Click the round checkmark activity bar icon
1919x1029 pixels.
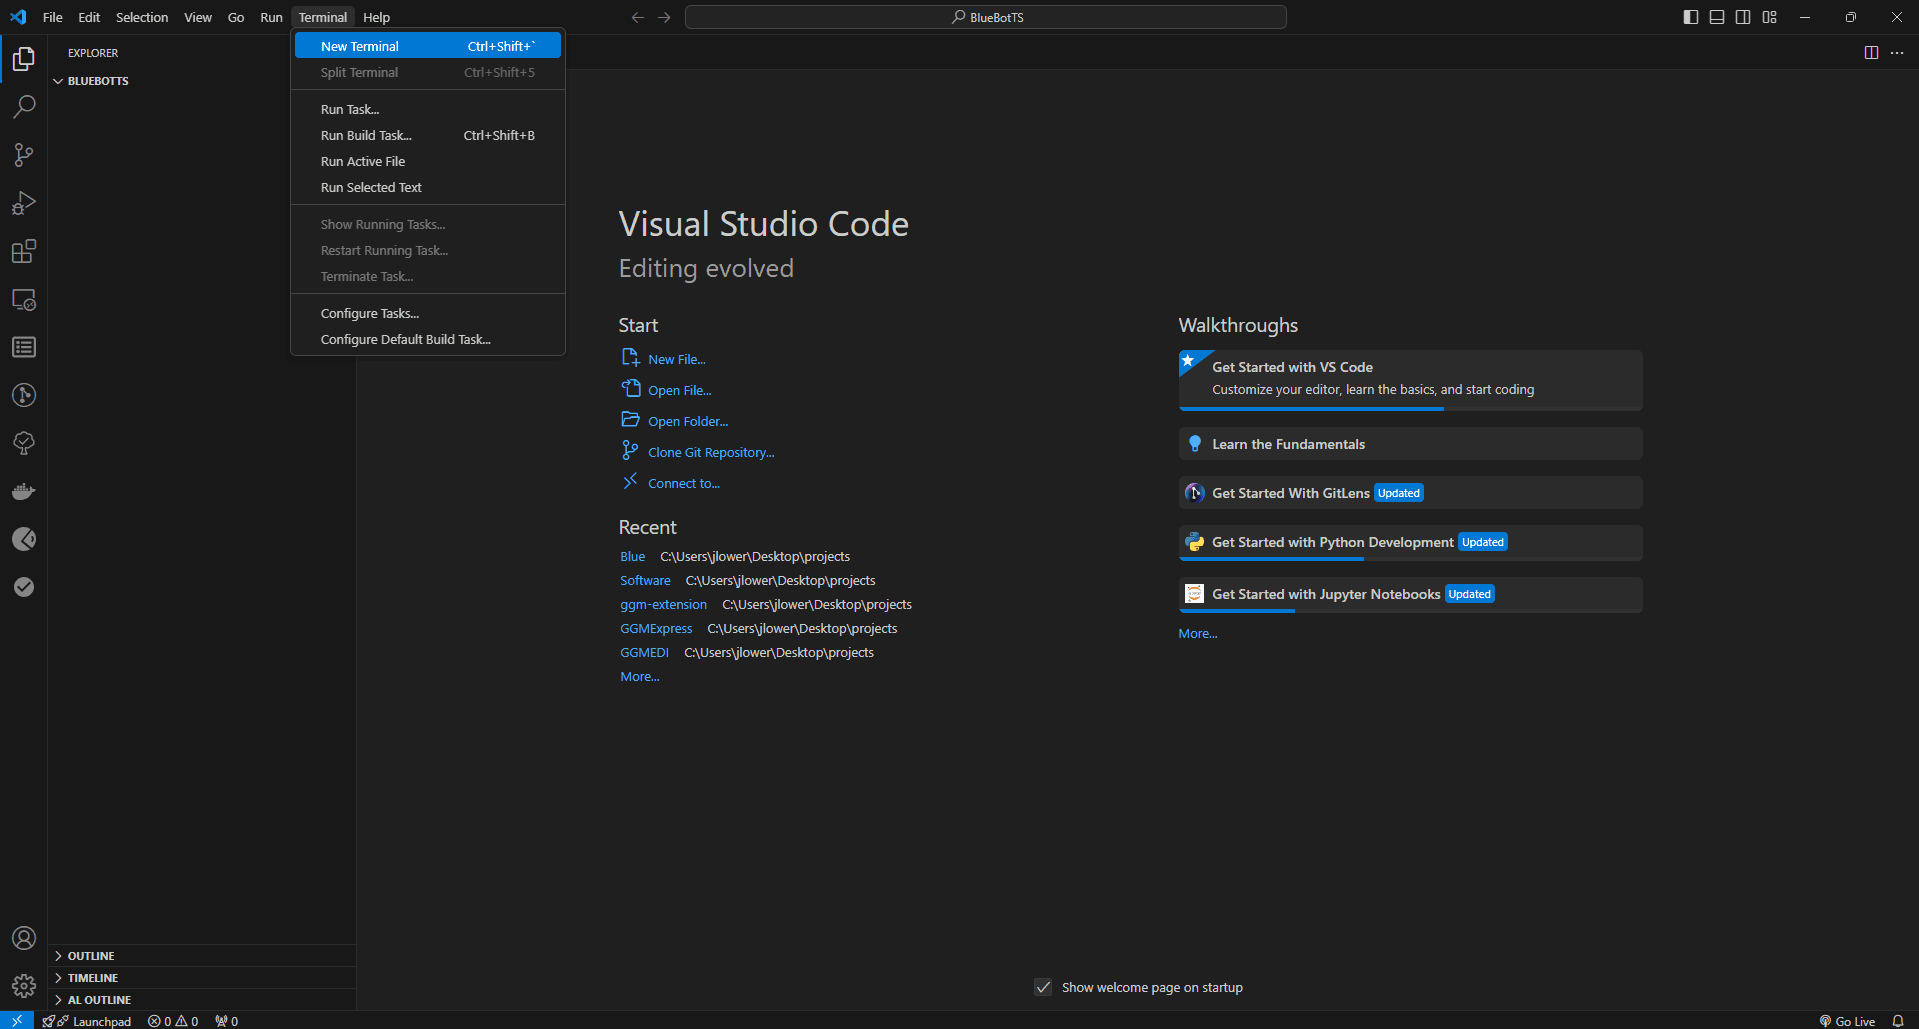(x=24, y=587)
